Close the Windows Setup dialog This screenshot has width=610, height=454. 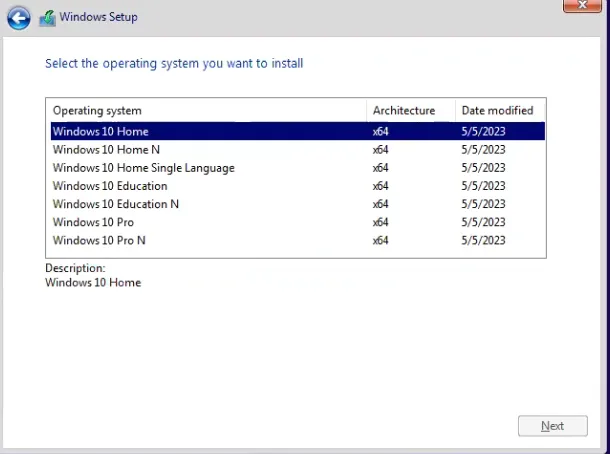[x=582, y=5]
